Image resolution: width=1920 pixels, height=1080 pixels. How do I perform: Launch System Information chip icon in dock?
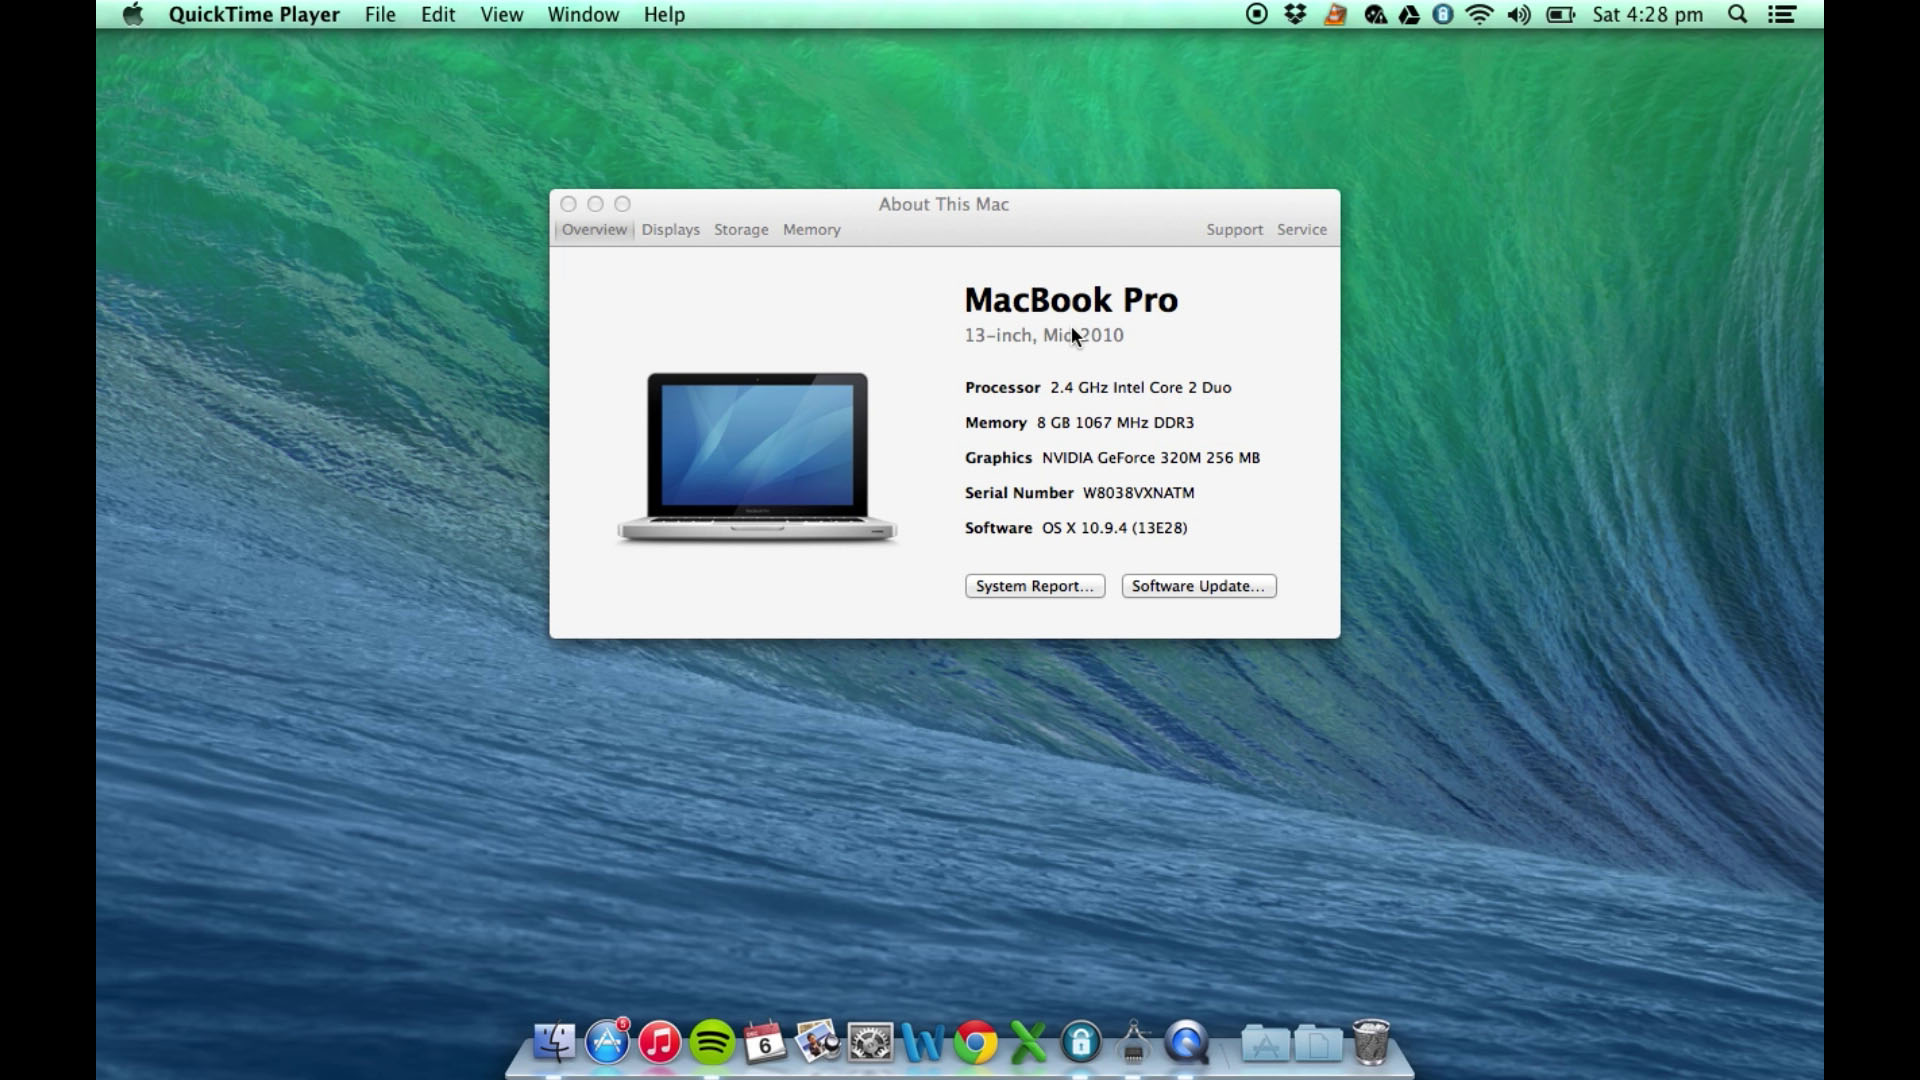coord(1133,1043)
